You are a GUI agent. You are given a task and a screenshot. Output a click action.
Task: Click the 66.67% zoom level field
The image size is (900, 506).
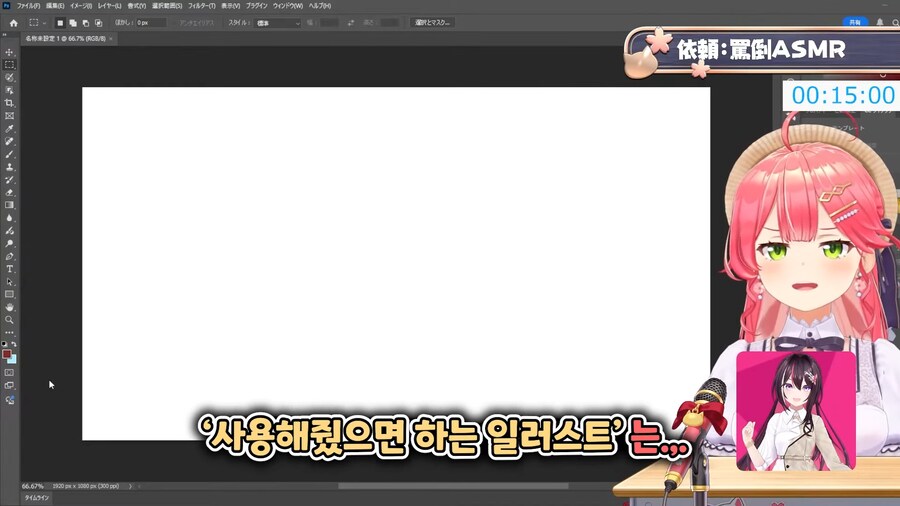[x=33, y=486]
